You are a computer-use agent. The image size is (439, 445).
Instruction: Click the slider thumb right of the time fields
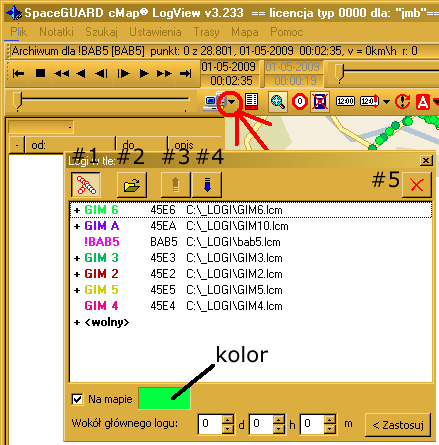tap(339, 73)
